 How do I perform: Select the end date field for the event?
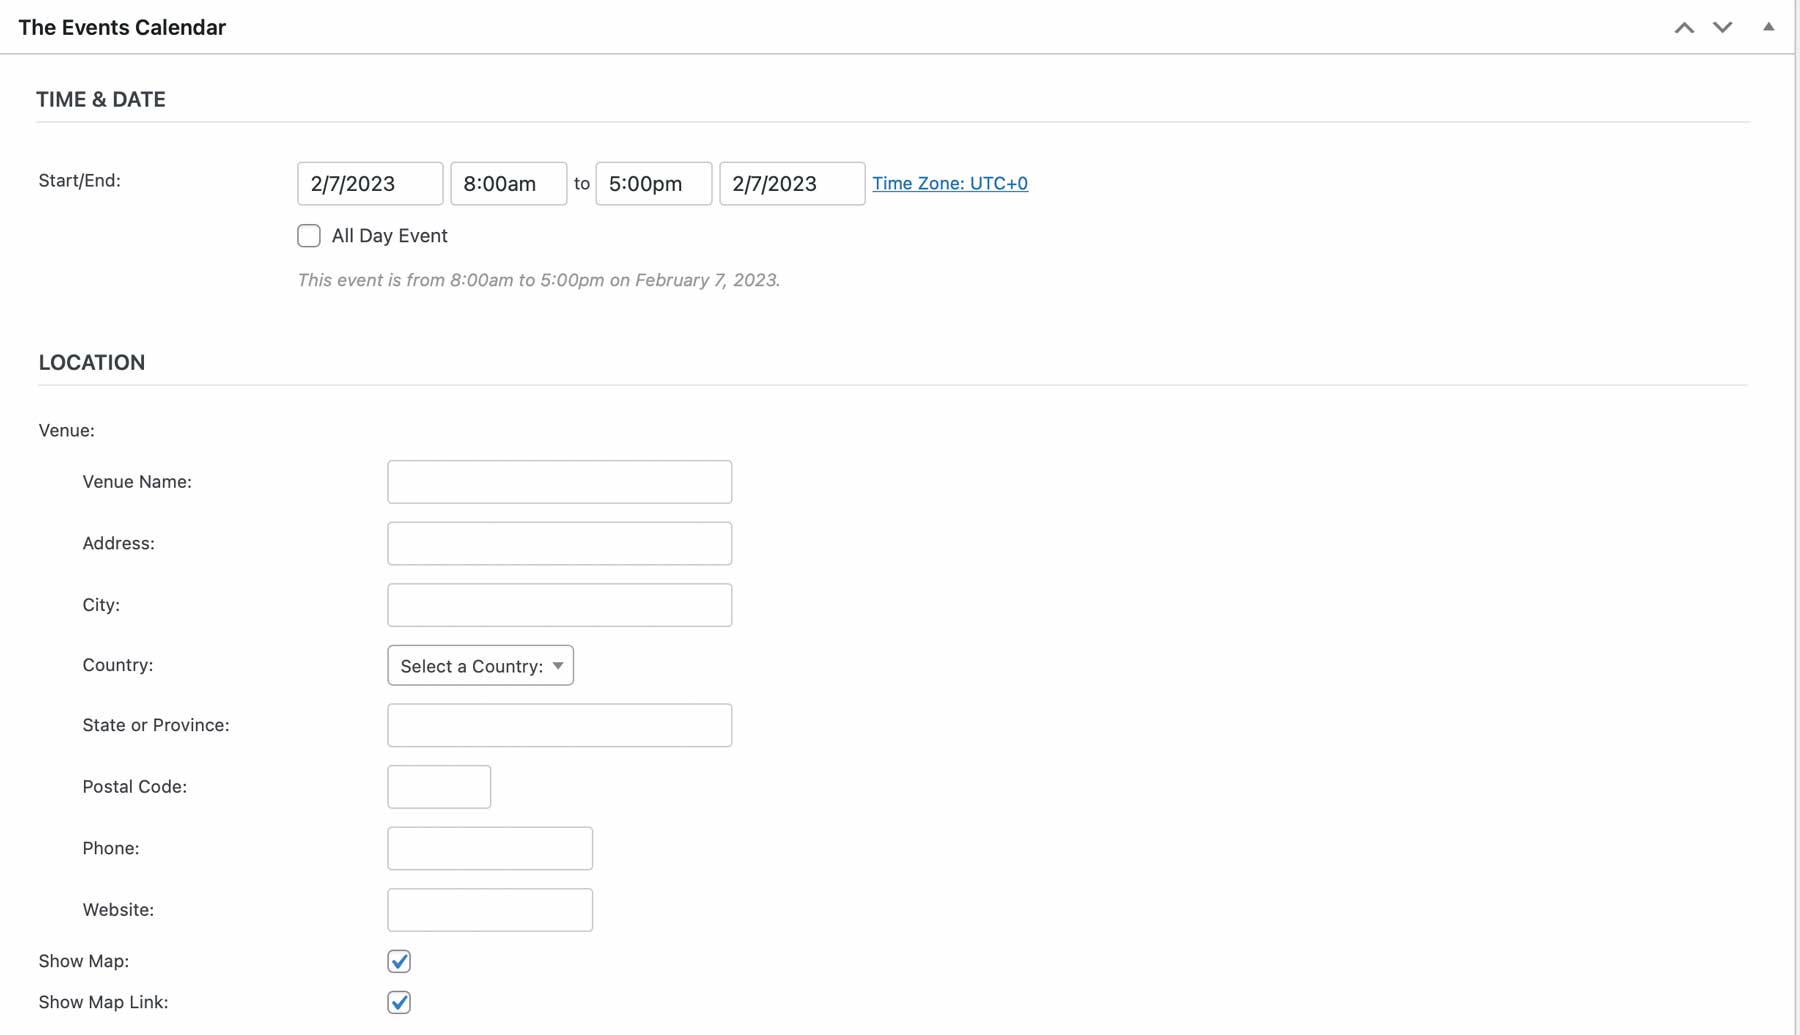(x=791, y=183)
